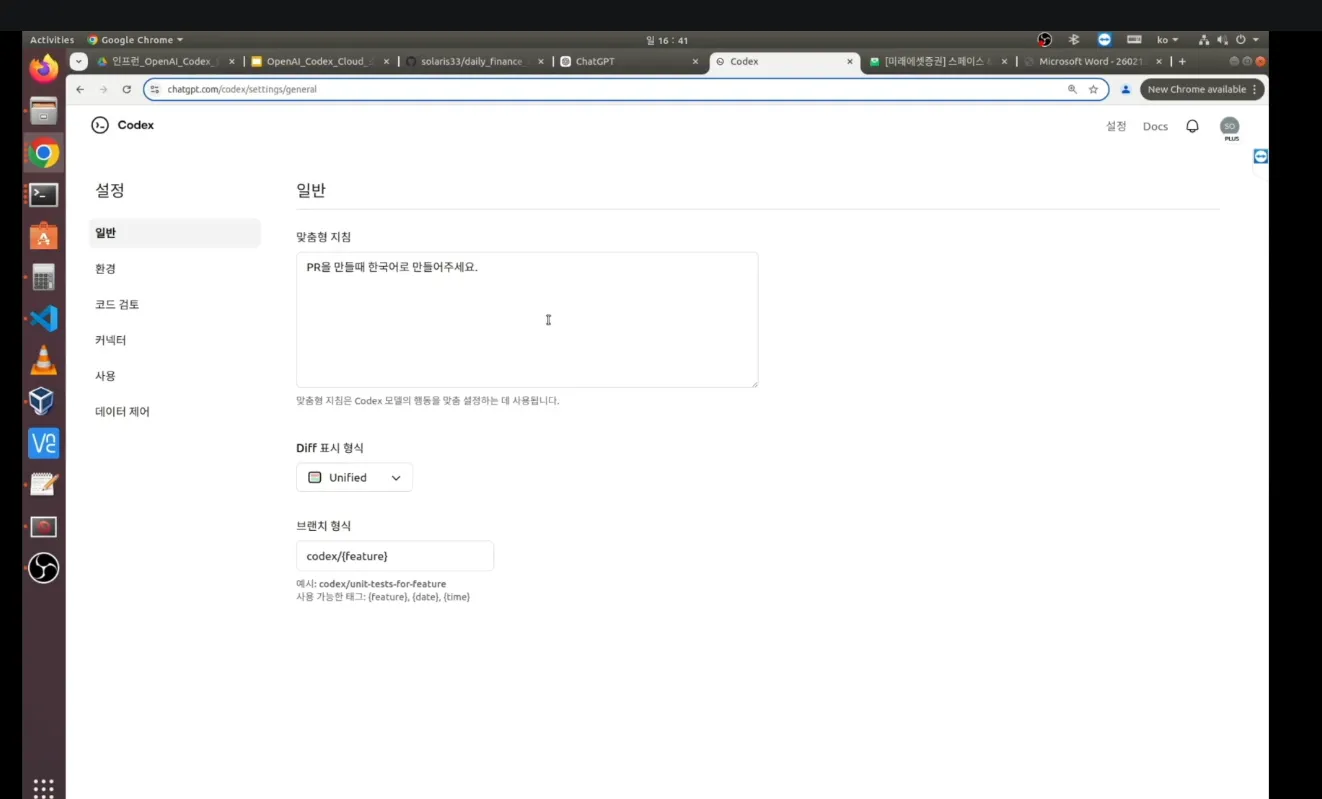Switch to the 인프런_OpenAI_Codex browser tab

pyautogui.click(x=167, y=61)
